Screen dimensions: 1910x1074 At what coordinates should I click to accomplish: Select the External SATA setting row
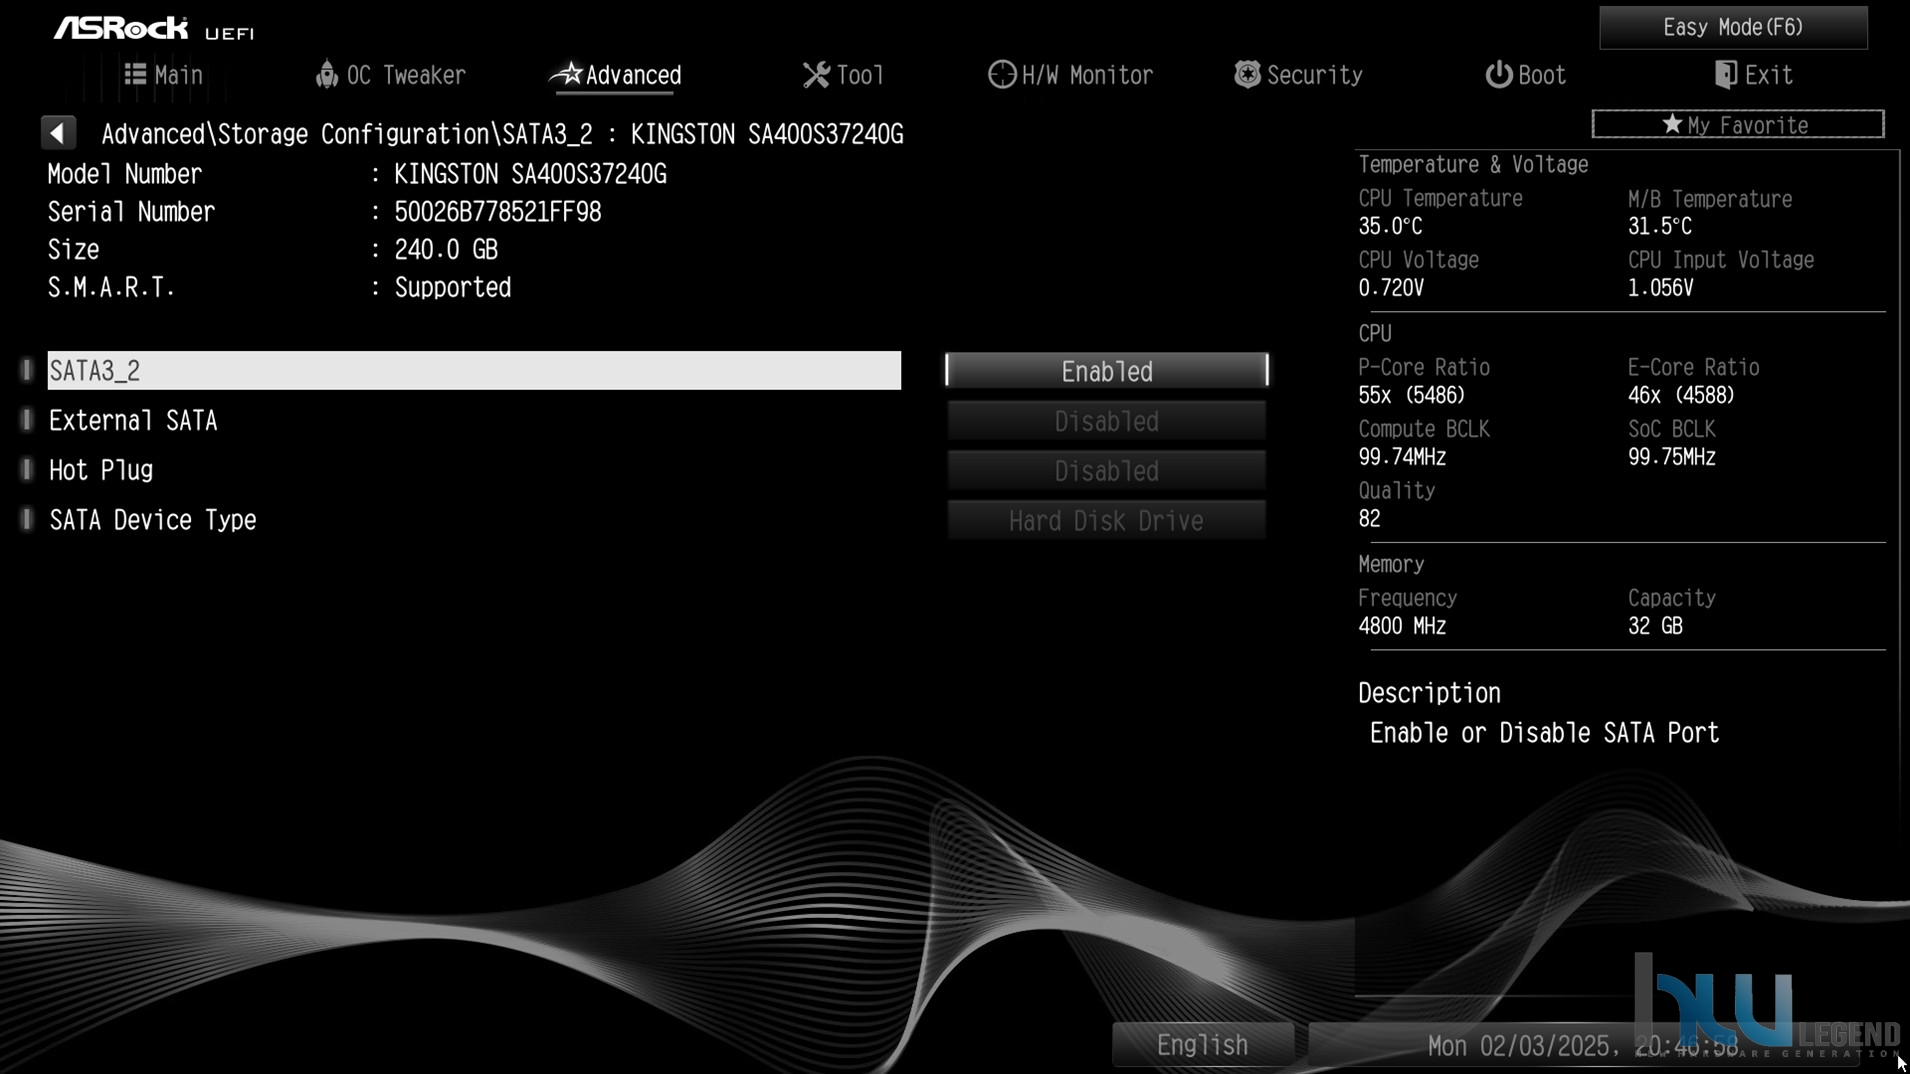tap(474, 420)
